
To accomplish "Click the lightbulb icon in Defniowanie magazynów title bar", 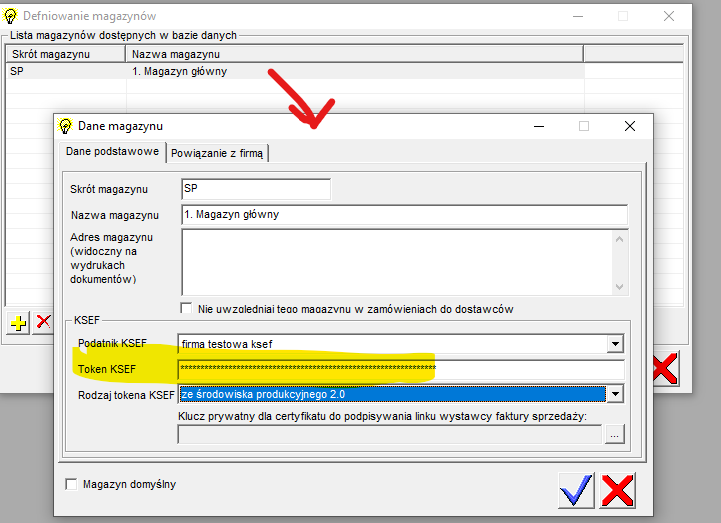I will click(11, 16).
